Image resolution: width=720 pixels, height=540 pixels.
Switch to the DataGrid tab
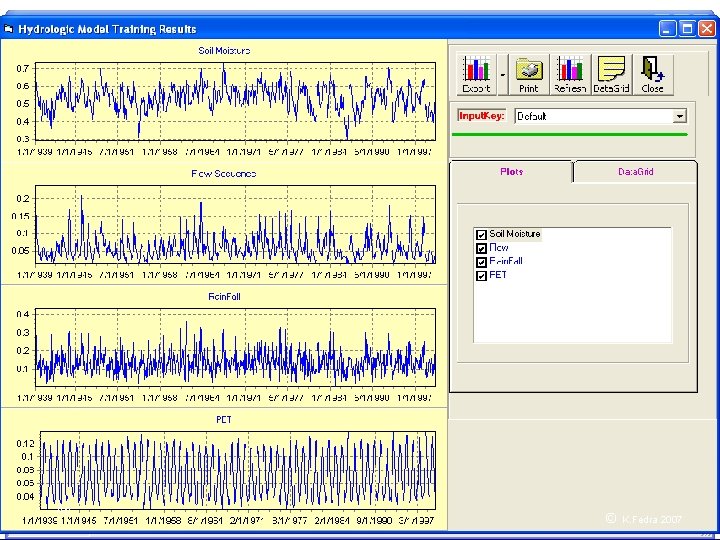point(635,172)
